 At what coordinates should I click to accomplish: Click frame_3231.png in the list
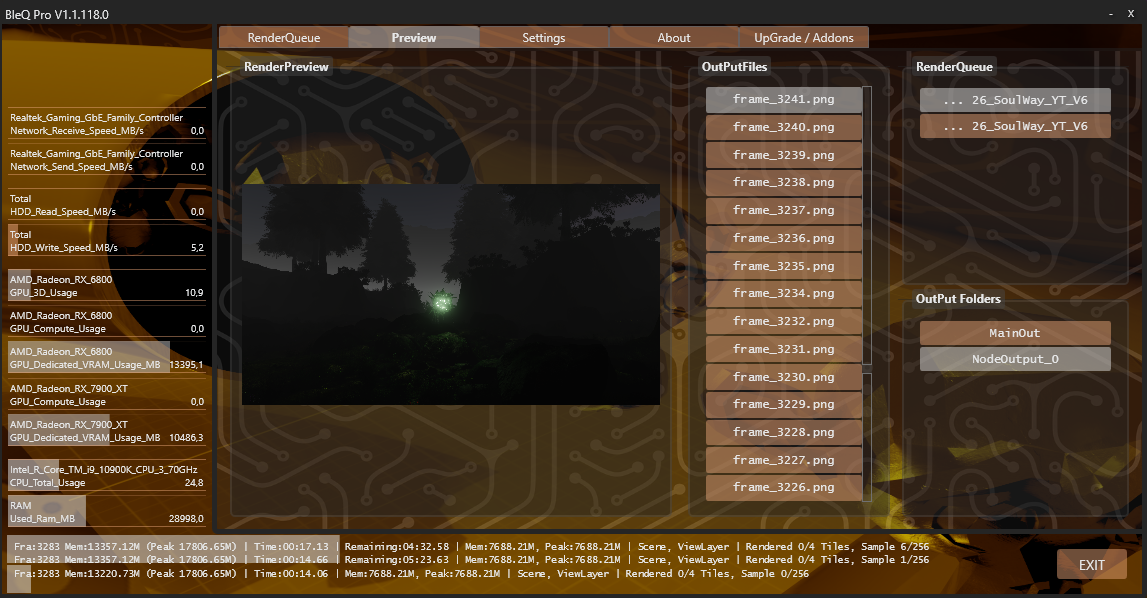783,349
